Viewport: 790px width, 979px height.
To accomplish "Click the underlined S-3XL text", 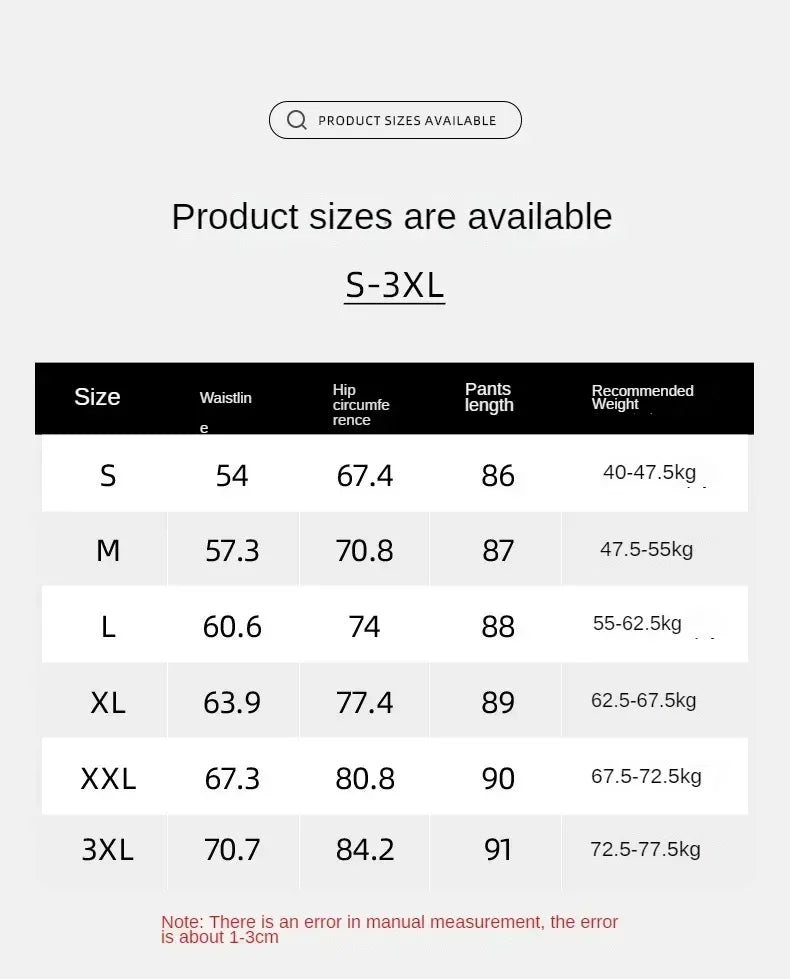I will pyautogui.click(x=395, y=285).
